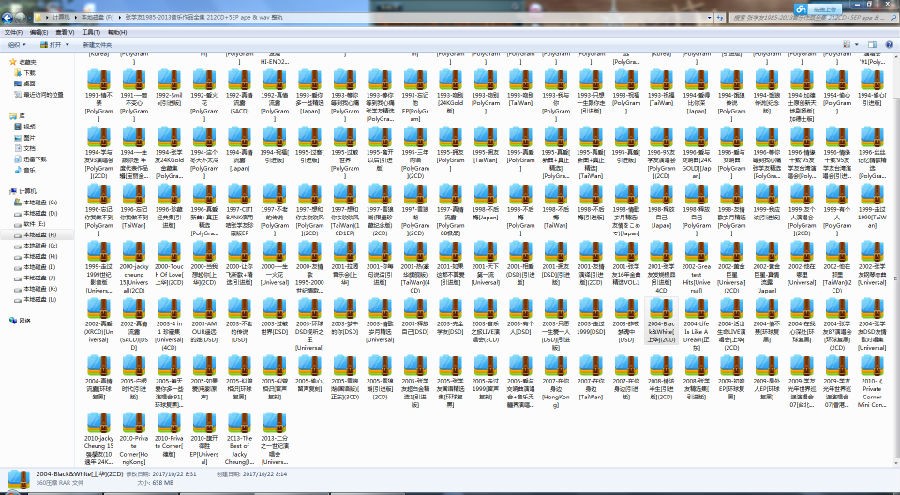Click the Back navigation arrow
900x495 pixels.
pyautogui.click(x=7, y=18)
